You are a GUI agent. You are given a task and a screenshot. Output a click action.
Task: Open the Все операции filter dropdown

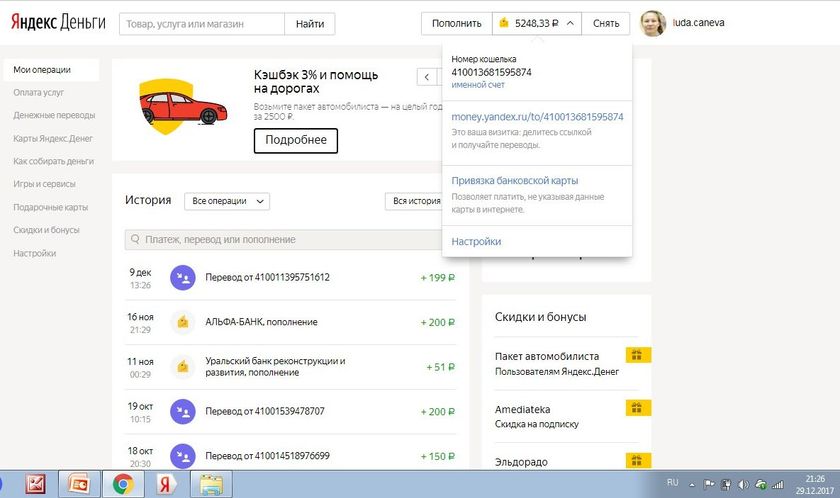(227, 201)
